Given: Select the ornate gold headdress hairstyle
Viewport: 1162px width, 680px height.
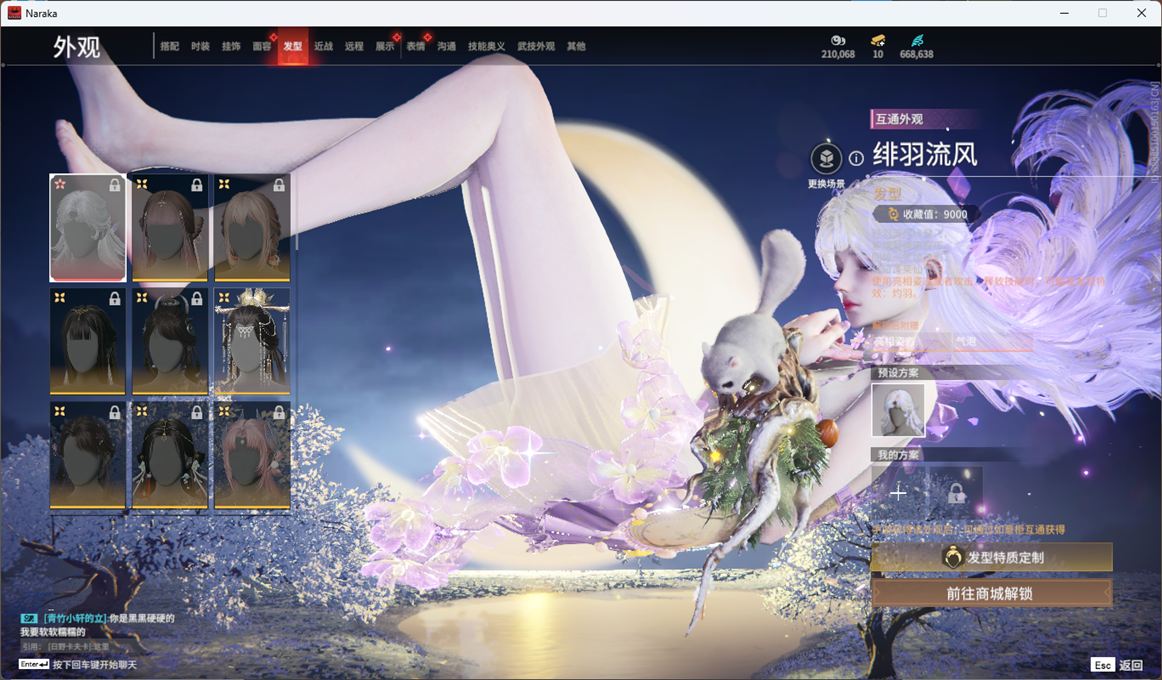Looking at the screenshot, I should [252, 341].
